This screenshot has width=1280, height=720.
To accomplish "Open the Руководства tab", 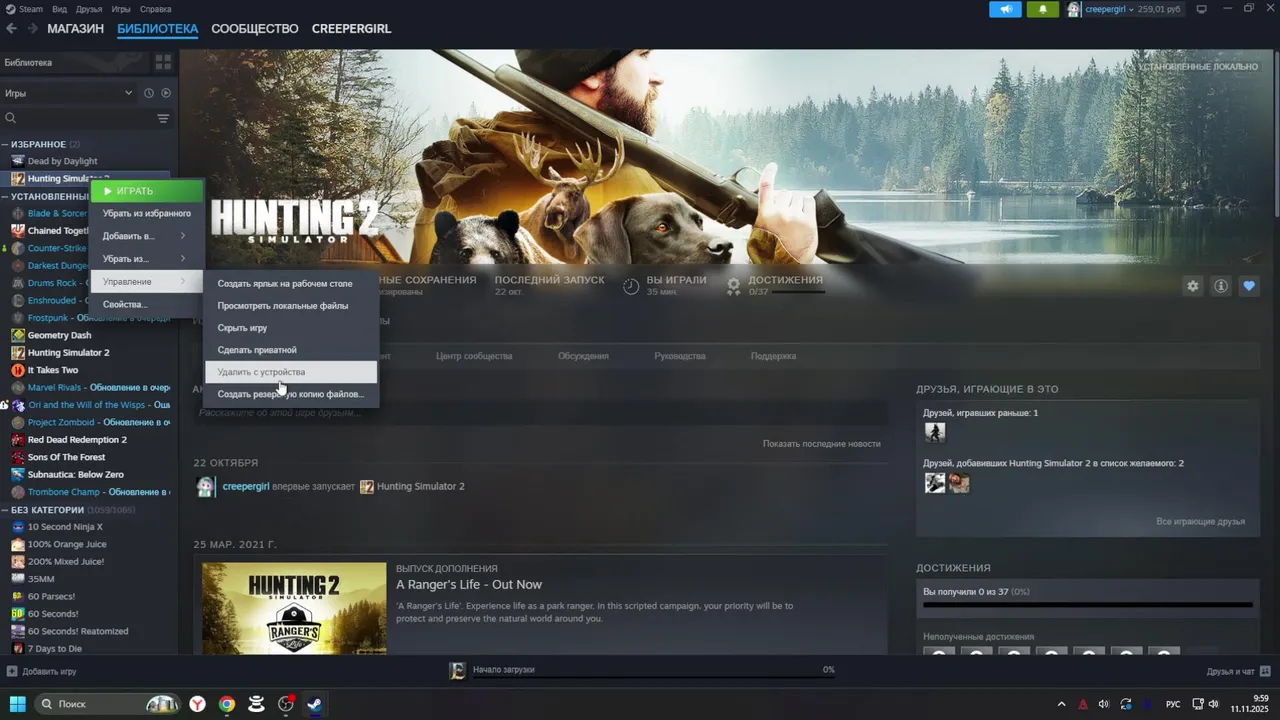I will (680, 356).
